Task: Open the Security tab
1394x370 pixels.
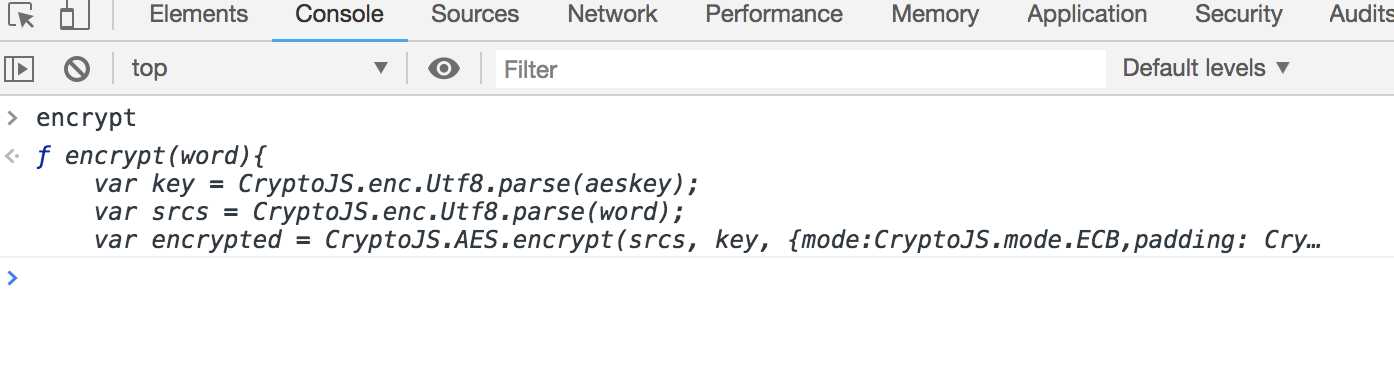Action: tap(1238, 15)
